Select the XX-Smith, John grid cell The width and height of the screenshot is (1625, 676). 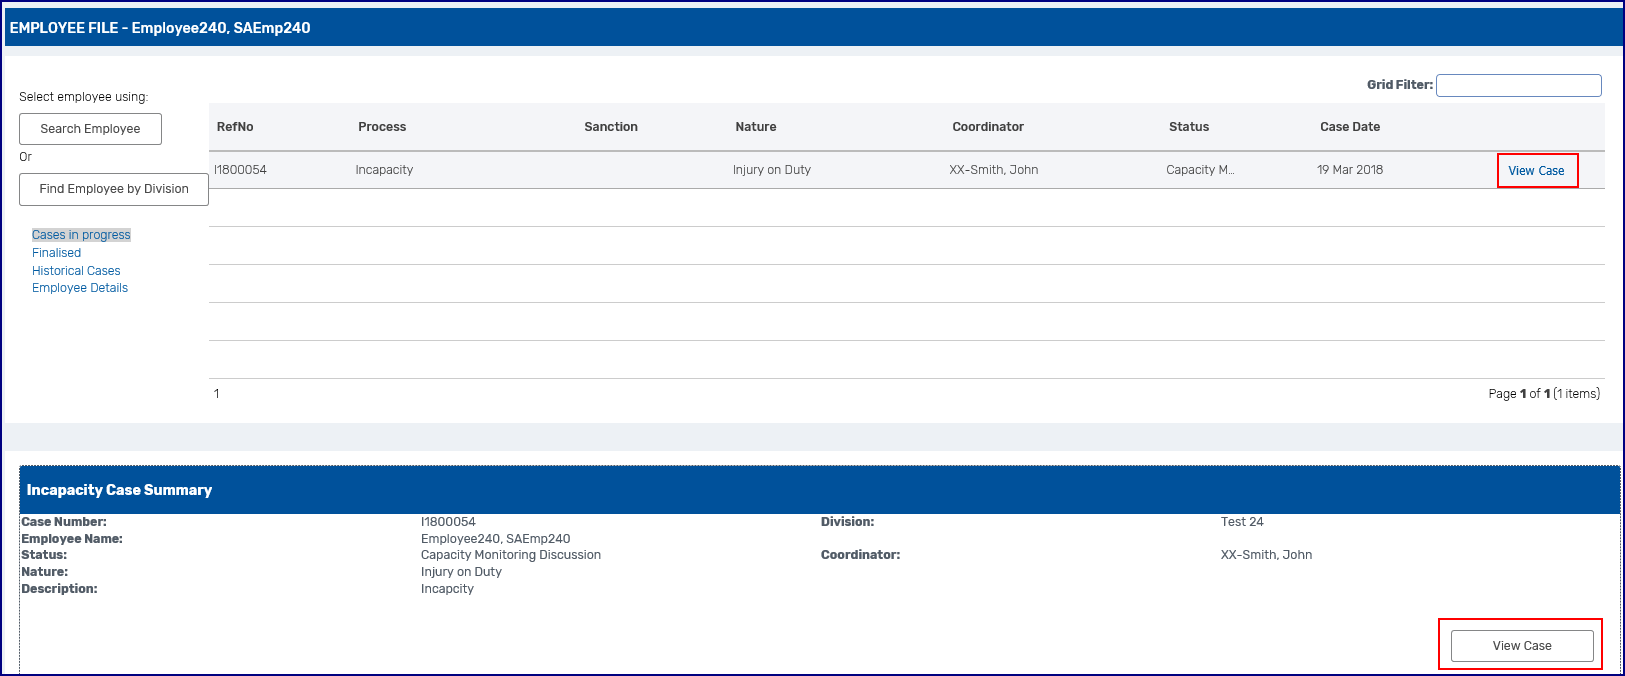tap(994, 170)
